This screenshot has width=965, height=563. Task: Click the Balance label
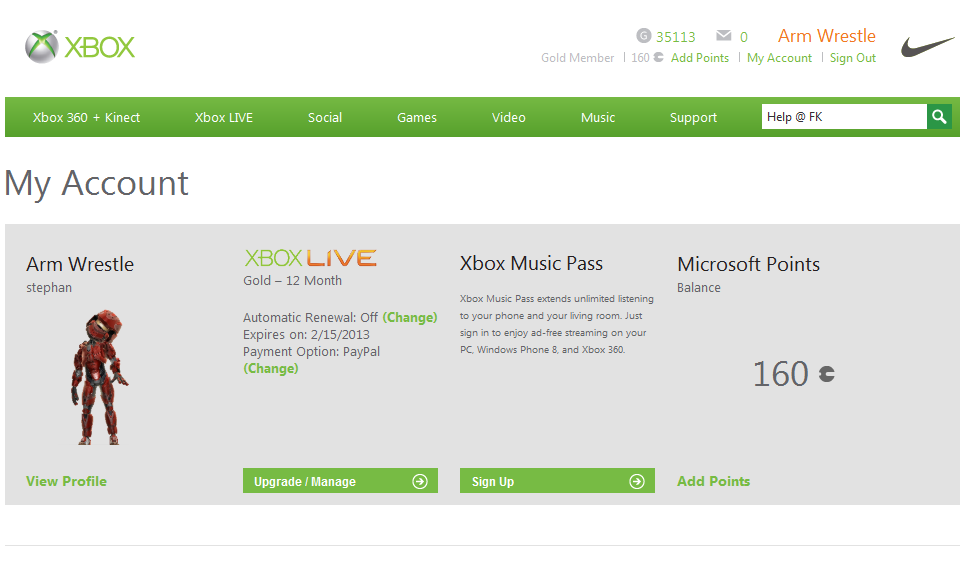click(699, 287)
